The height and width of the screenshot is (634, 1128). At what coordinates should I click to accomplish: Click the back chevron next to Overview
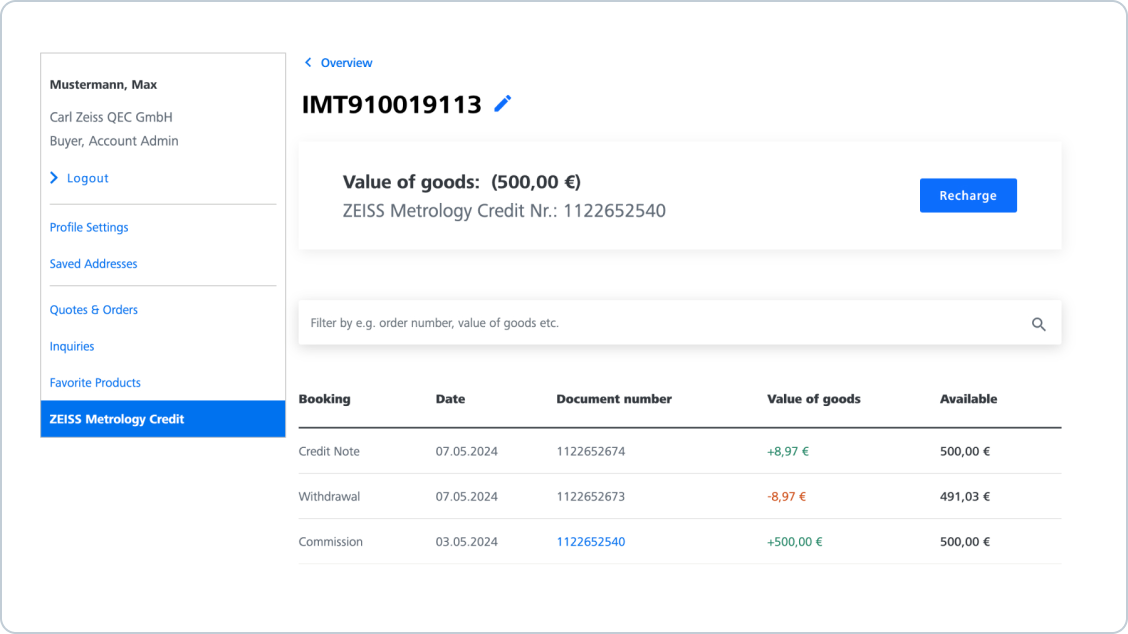pyautogui.click(x=308, y=63)
